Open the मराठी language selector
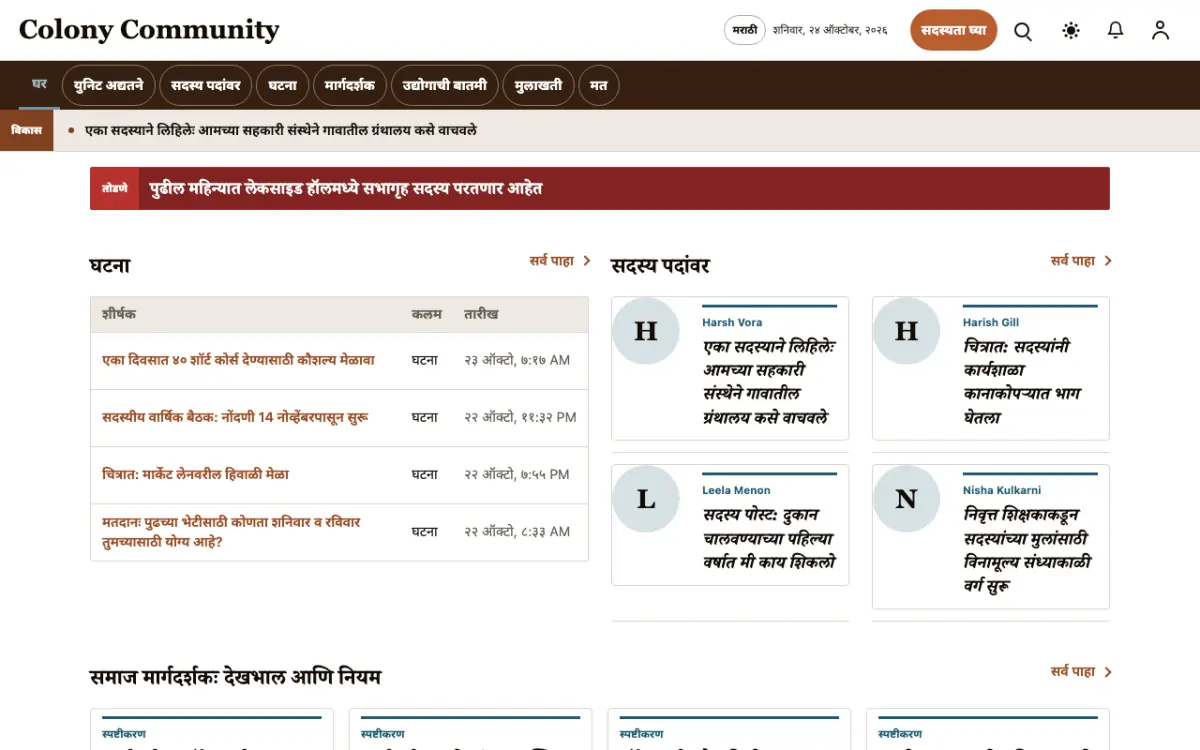Viewport: 1200px width, 750px height. pyautogui.click(x=745, y=31)
